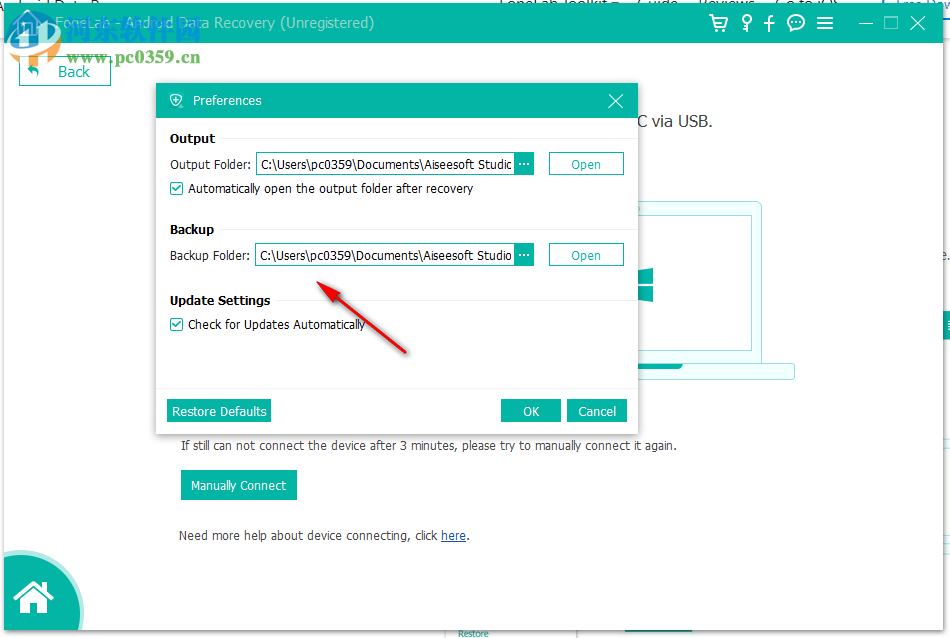Toggle automatically open output folder after recovery

tap(176, 188)
